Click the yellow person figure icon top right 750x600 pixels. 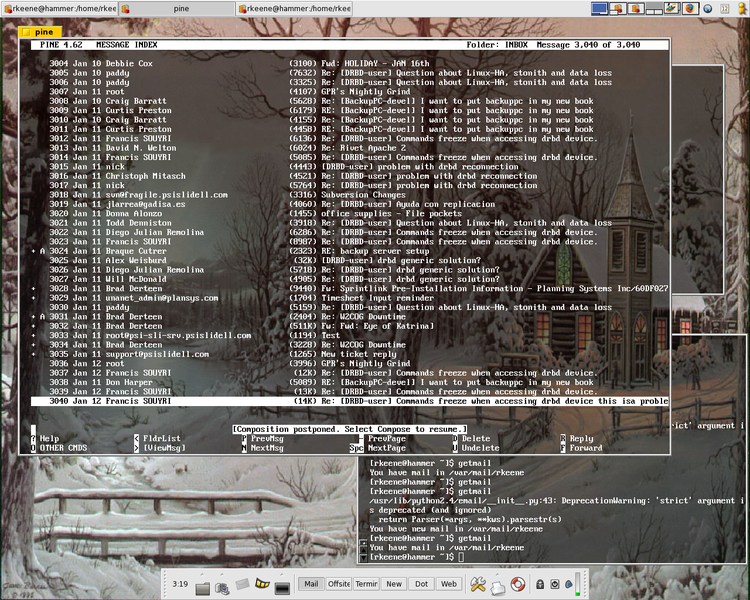(742, 8)
